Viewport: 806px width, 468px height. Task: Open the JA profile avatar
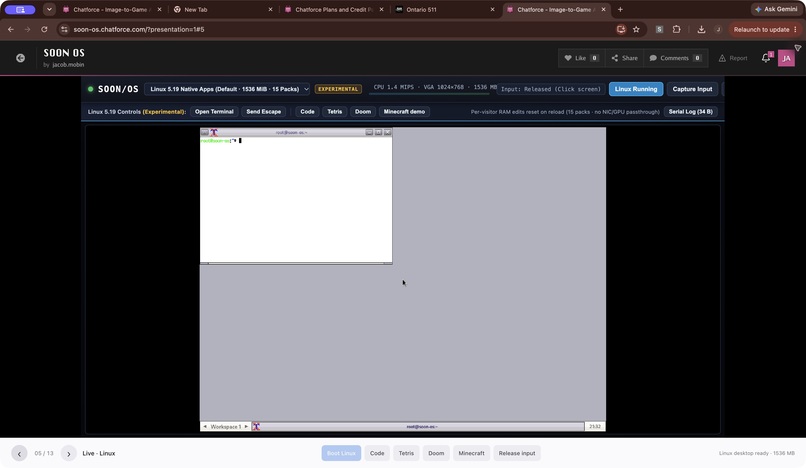pos(786,58)
